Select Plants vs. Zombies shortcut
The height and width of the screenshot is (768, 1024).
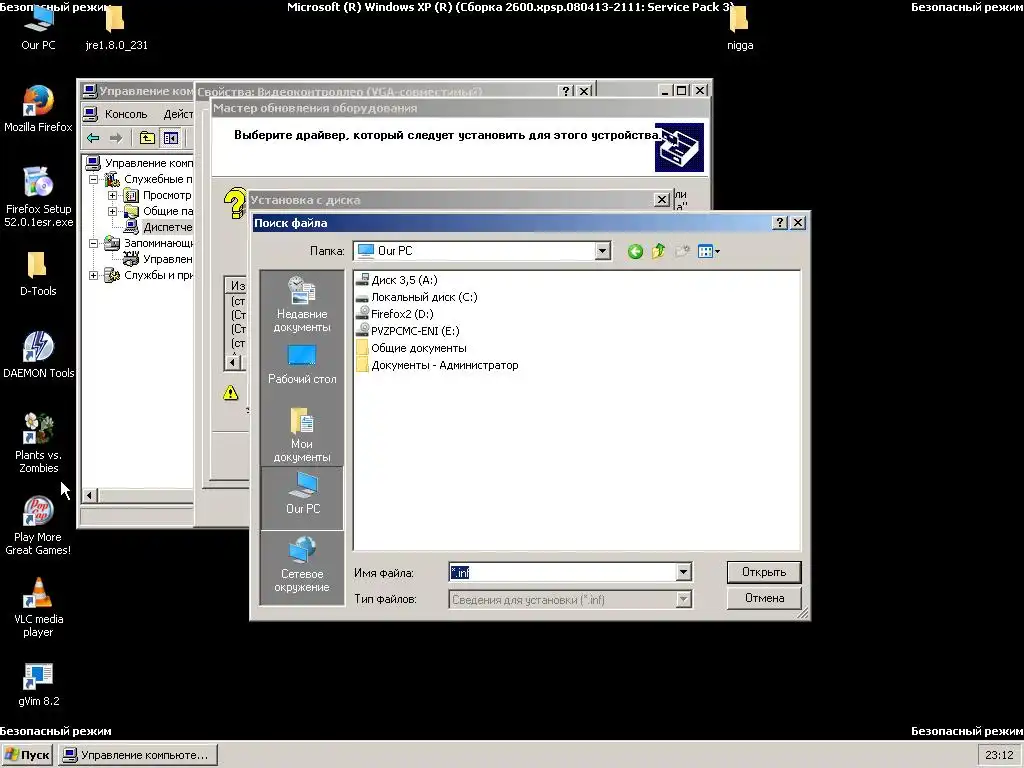[x=38, y=443]
